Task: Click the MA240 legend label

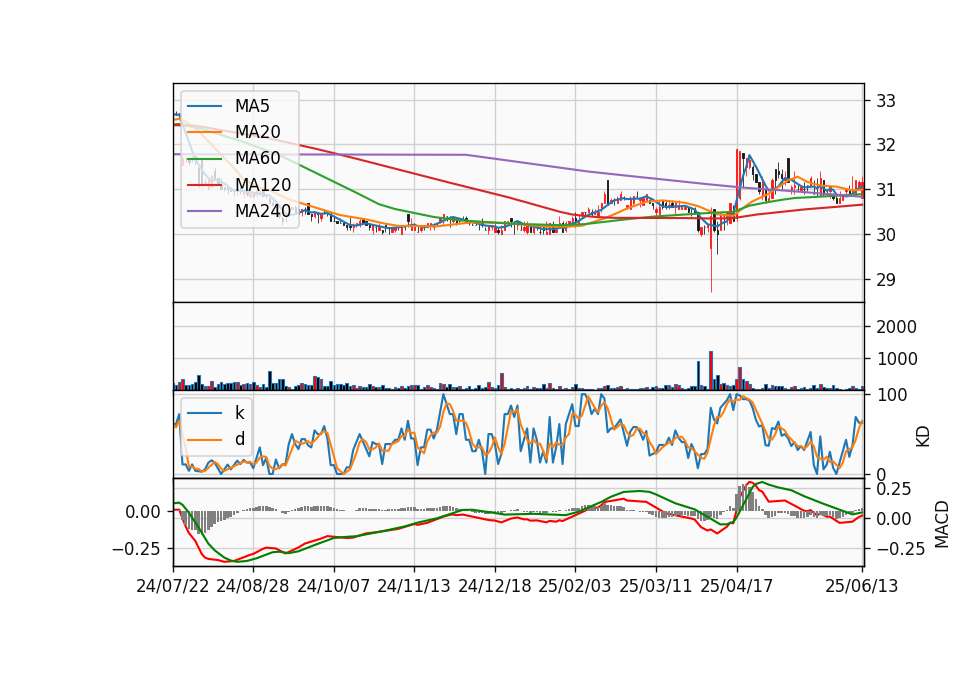Action: click(x=263, y=211)
